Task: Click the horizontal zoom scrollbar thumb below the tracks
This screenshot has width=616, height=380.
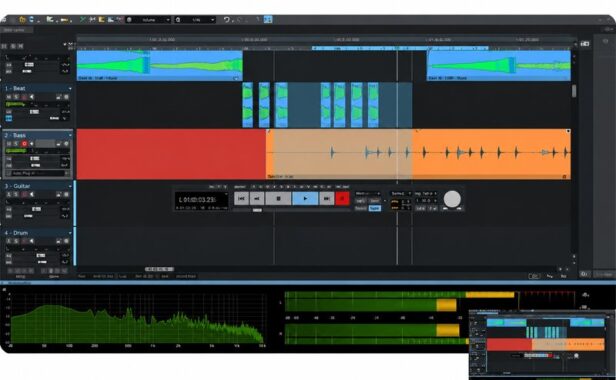Action: tap(159, 269)
